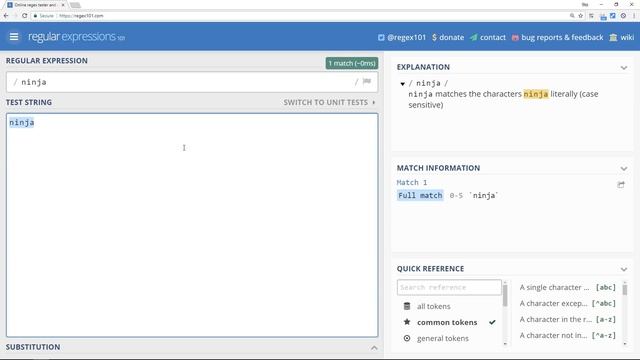Select the [abc] single character reference
The image size is (640, 360).
(567, 287)
